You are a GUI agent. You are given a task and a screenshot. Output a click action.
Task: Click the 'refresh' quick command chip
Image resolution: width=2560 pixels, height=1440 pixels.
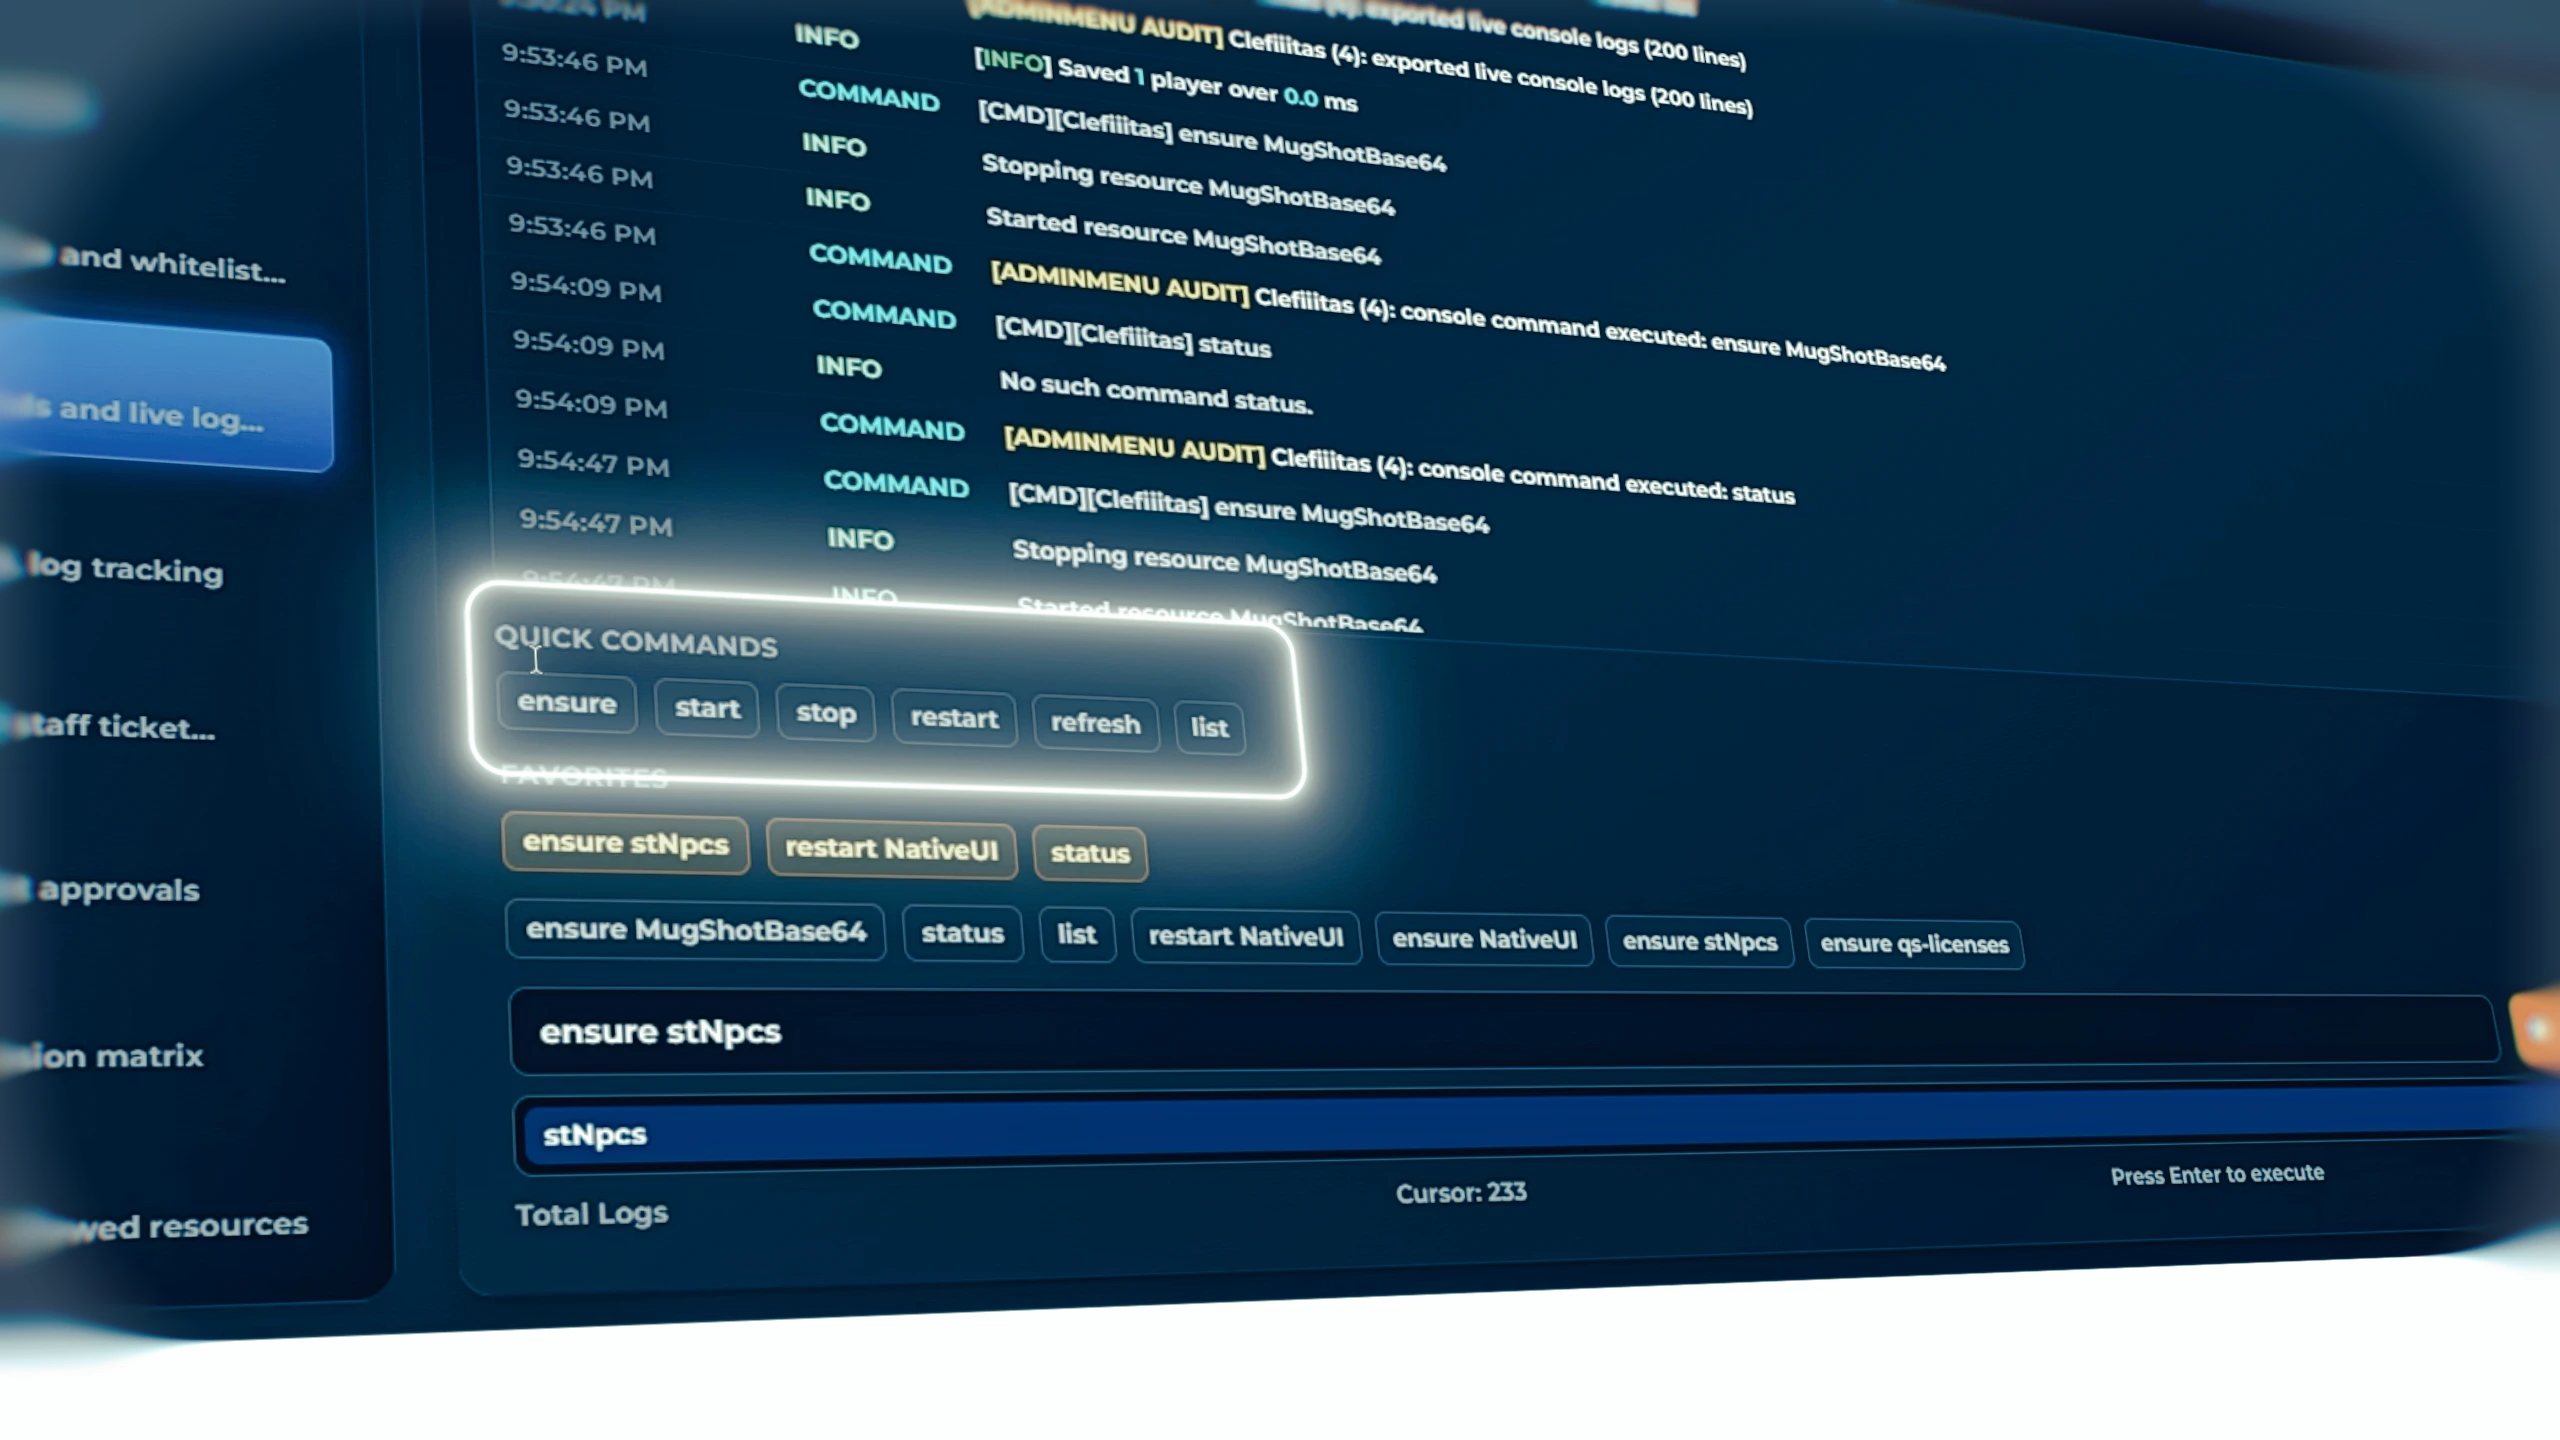click(x=1095, y=723)
